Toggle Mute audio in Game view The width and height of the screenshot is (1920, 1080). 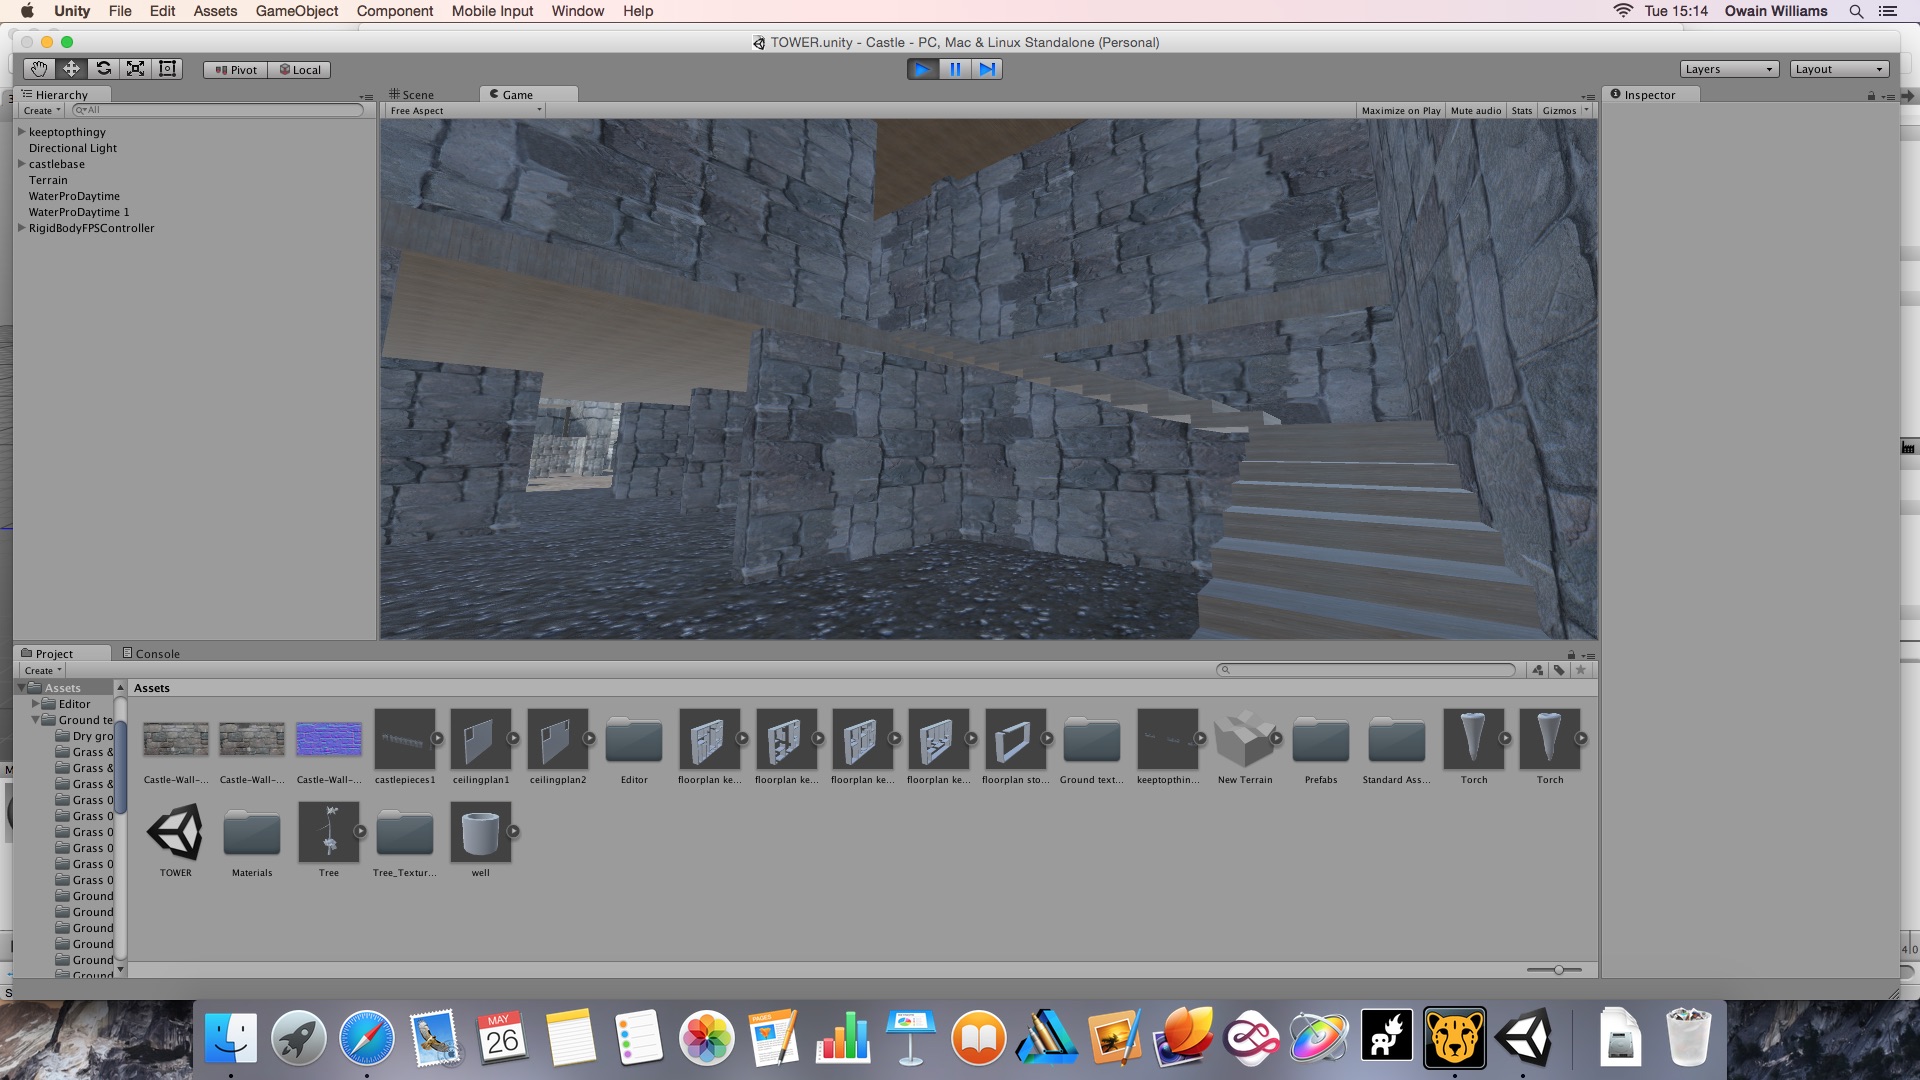(1475, 111)
